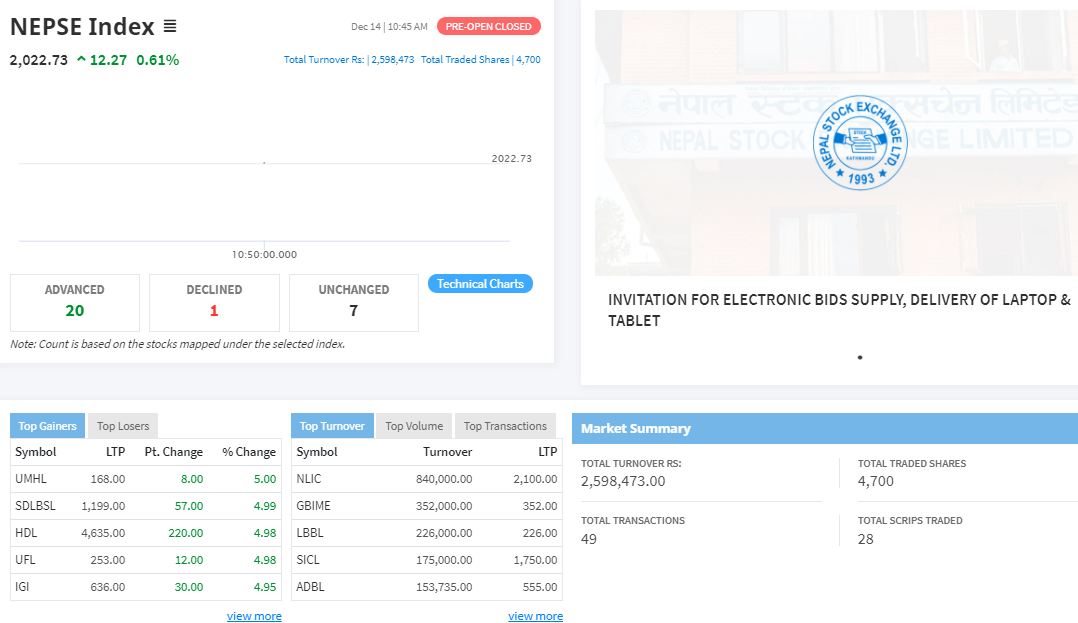The height and width of the screenshot is (623, 1078).
Task: Click the index percent change 0.61%
Action: (157, 60)
